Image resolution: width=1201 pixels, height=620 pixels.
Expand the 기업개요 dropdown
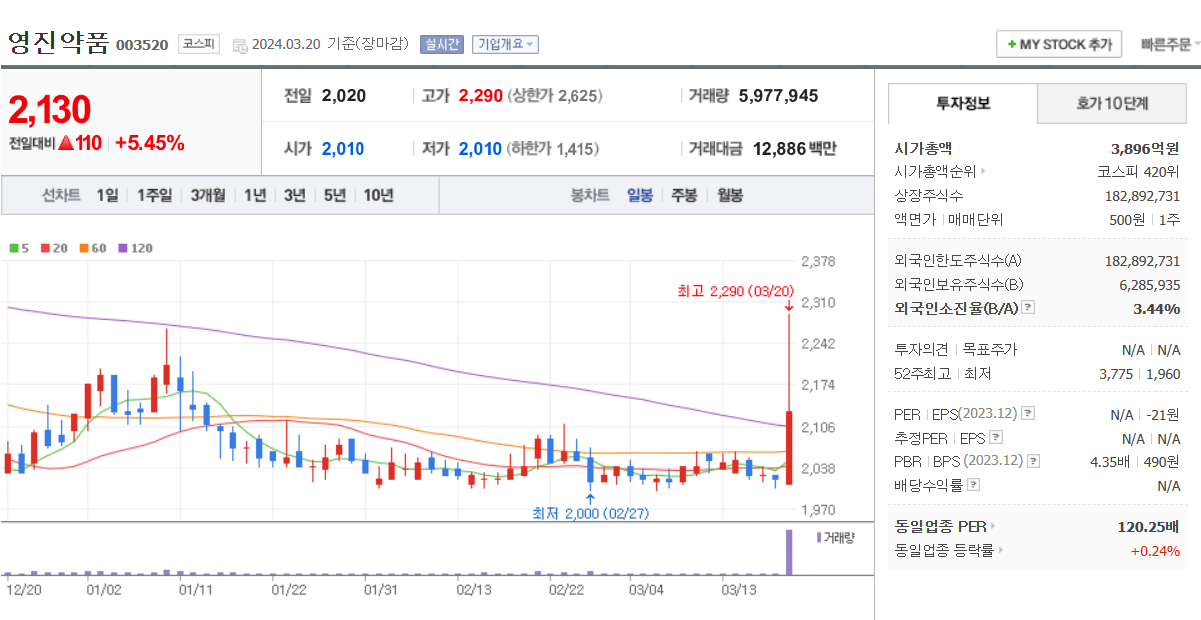click(x=505, y=44)
